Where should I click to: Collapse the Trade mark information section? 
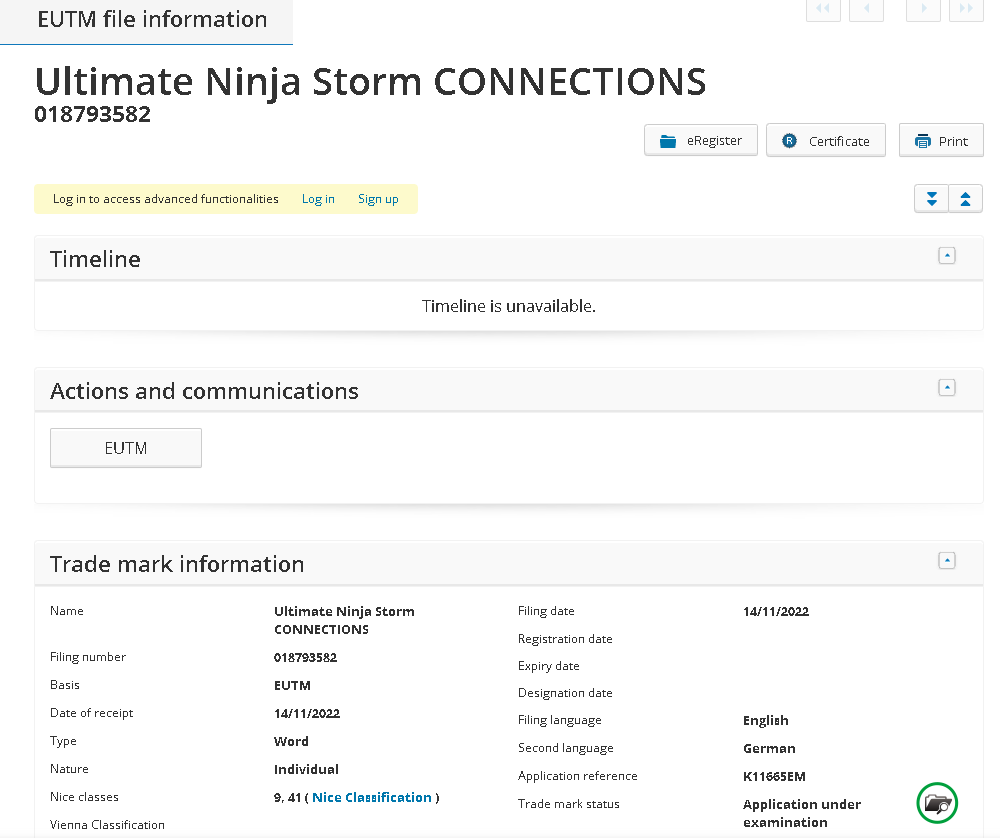click(x=947, y=561)
